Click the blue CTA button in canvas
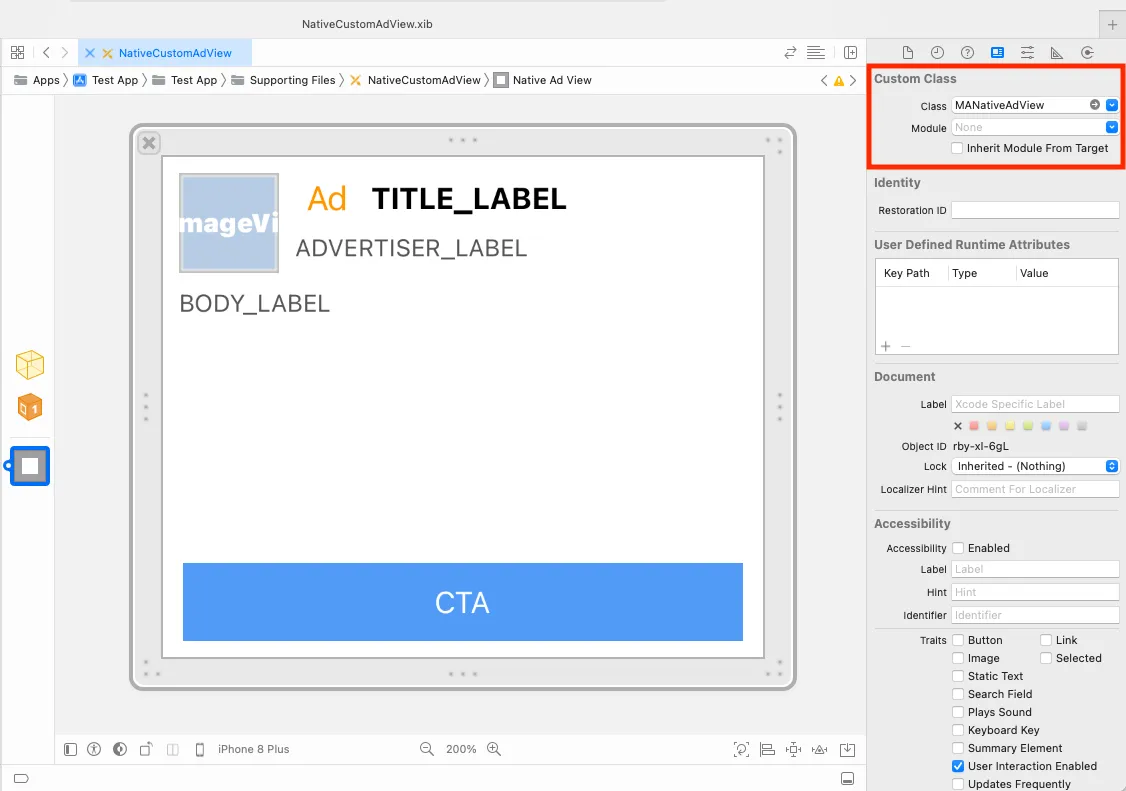The image size is (1126, 791). pos(462,602)
